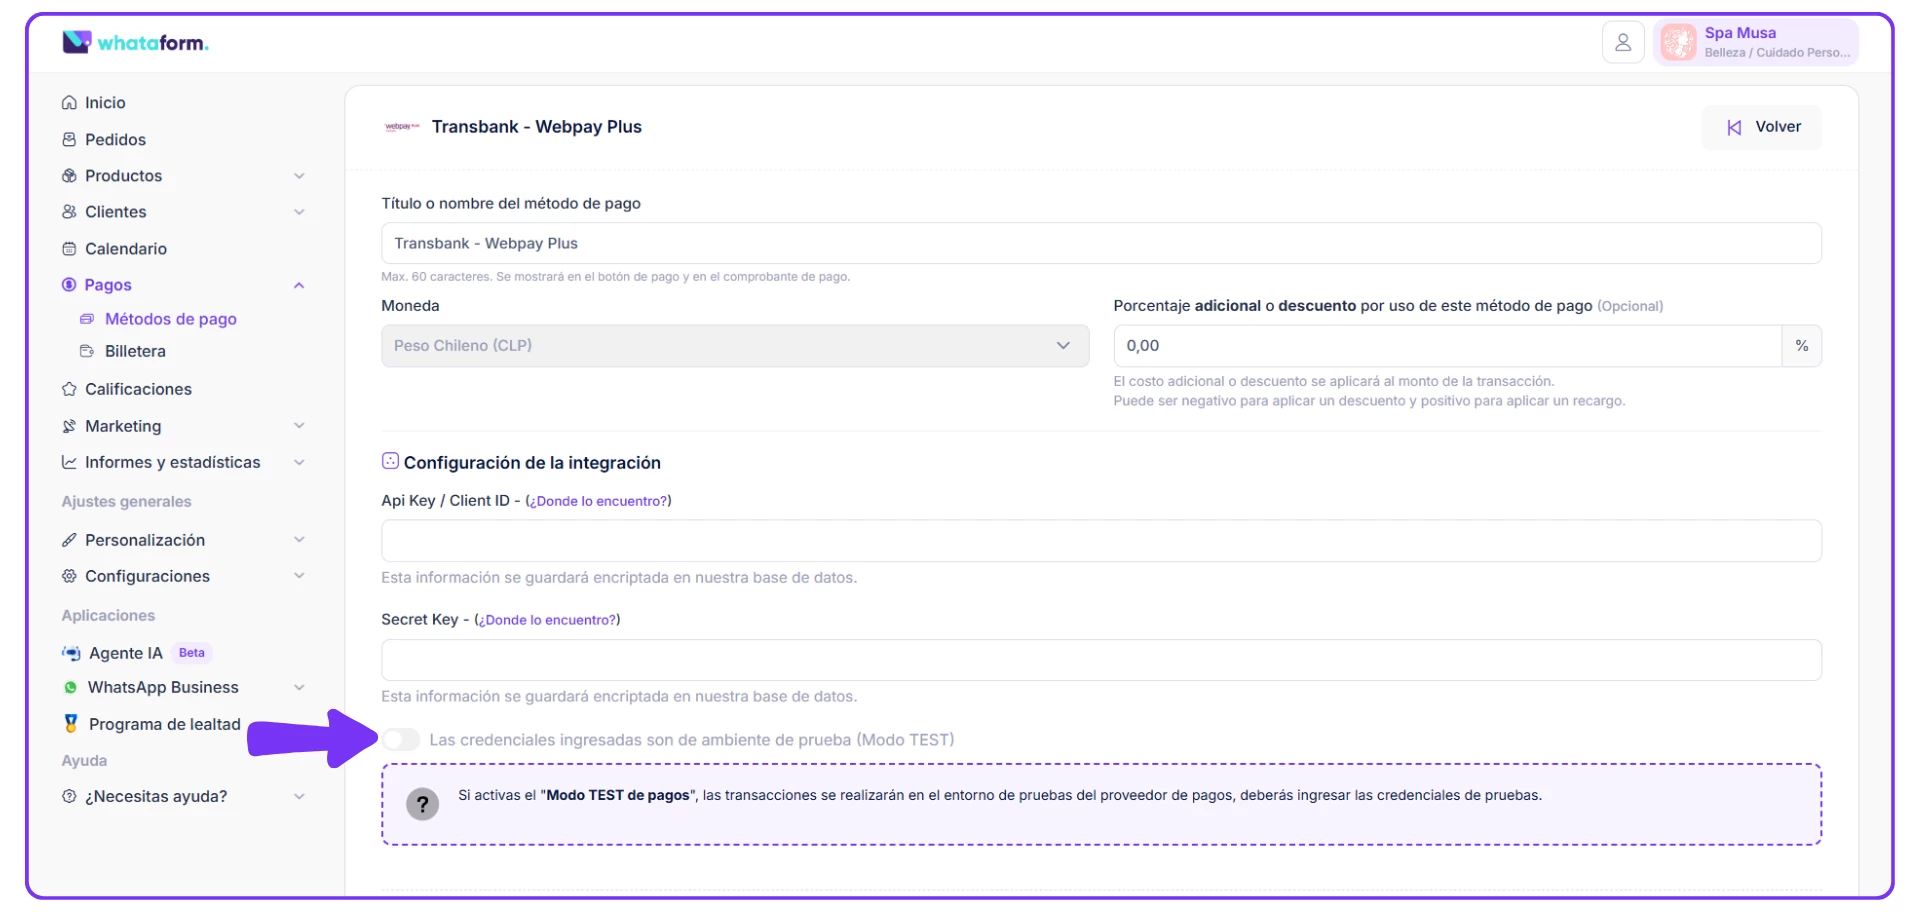Focus the percentage discount input field
This screenshot has width=1920, height=912.
(1446, 346)
